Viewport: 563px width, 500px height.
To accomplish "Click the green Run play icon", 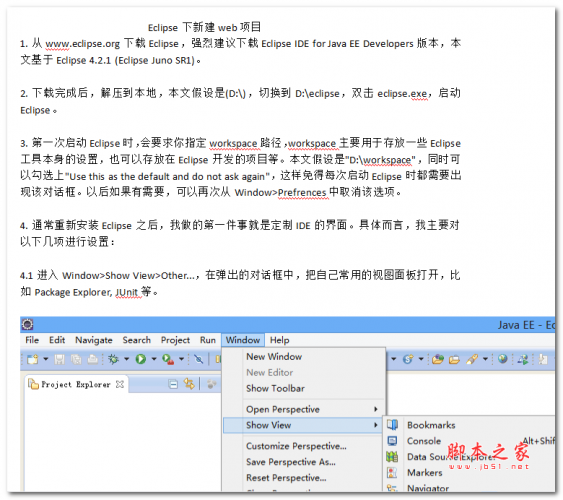I will pyautogui.click(x=141, y=359).
